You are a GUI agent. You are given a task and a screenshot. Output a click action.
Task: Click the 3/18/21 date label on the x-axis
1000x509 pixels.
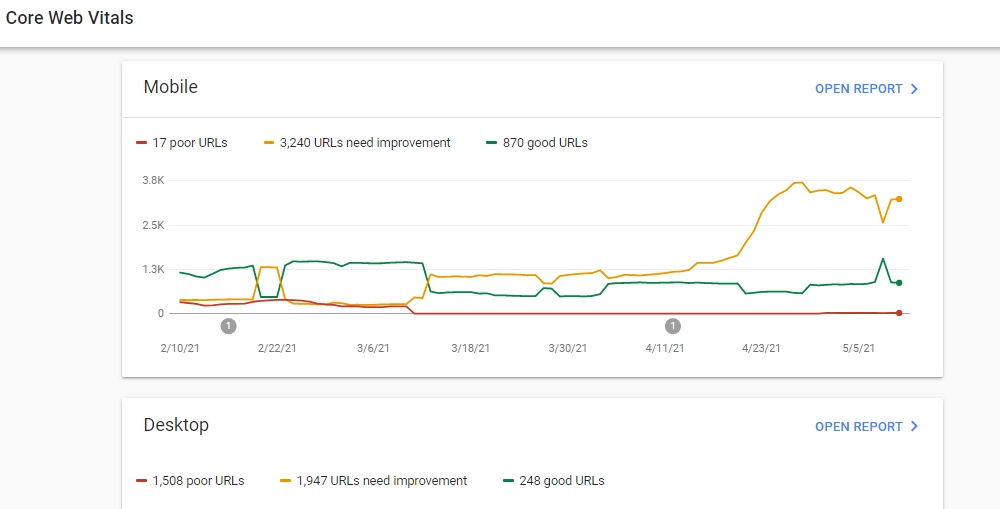[x=470, y=348]
